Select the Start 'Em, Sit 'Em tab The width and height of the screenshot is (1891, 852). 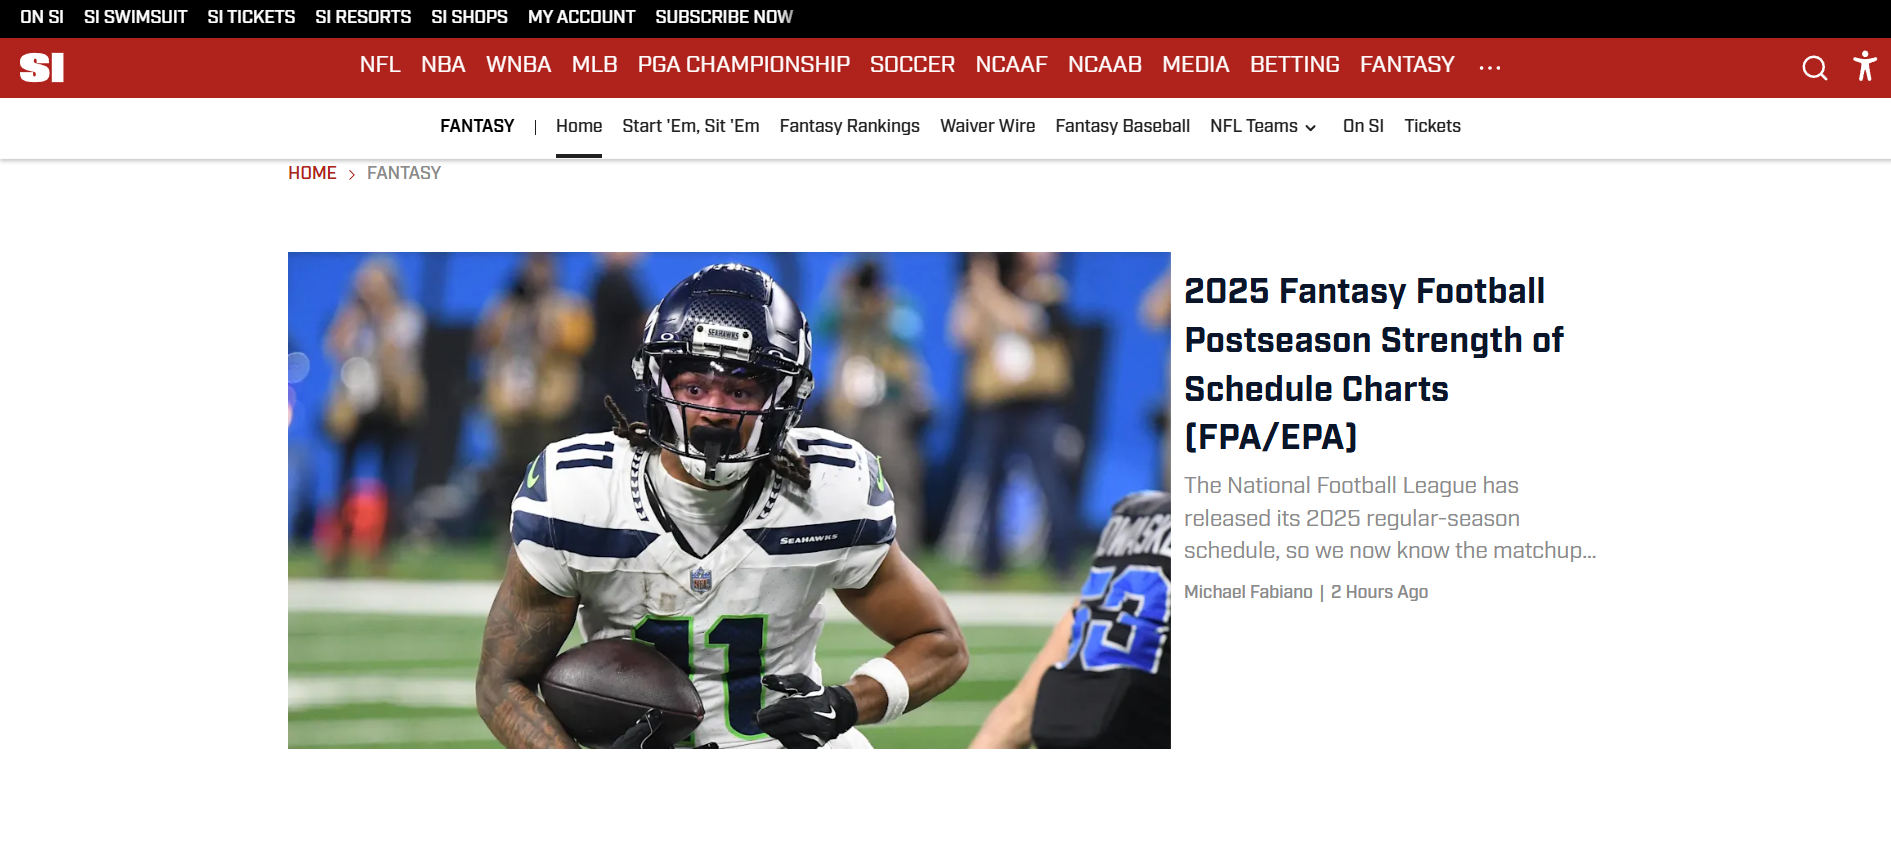tap(690, 126)
